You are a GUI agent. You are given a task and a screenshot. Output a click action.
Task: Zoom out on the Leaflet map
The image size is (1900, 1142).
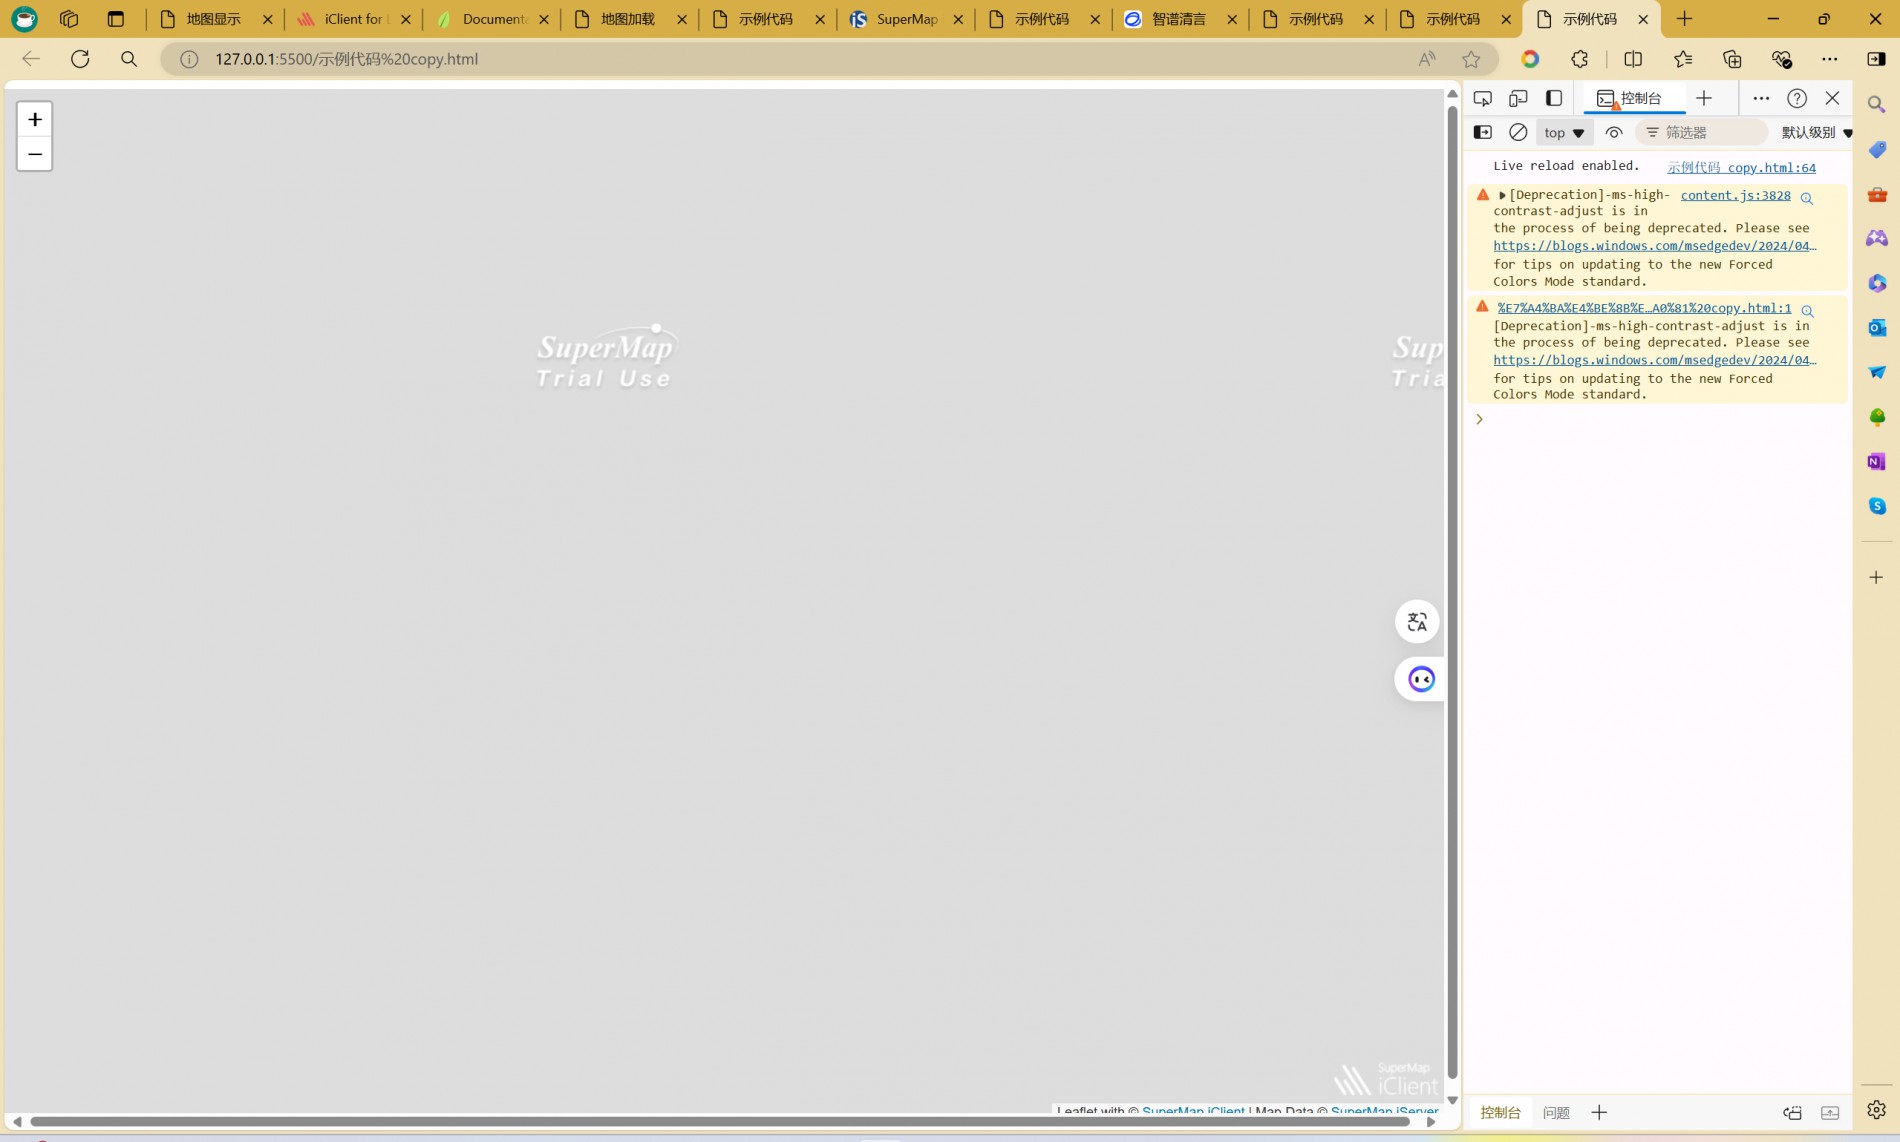point(35,154)
